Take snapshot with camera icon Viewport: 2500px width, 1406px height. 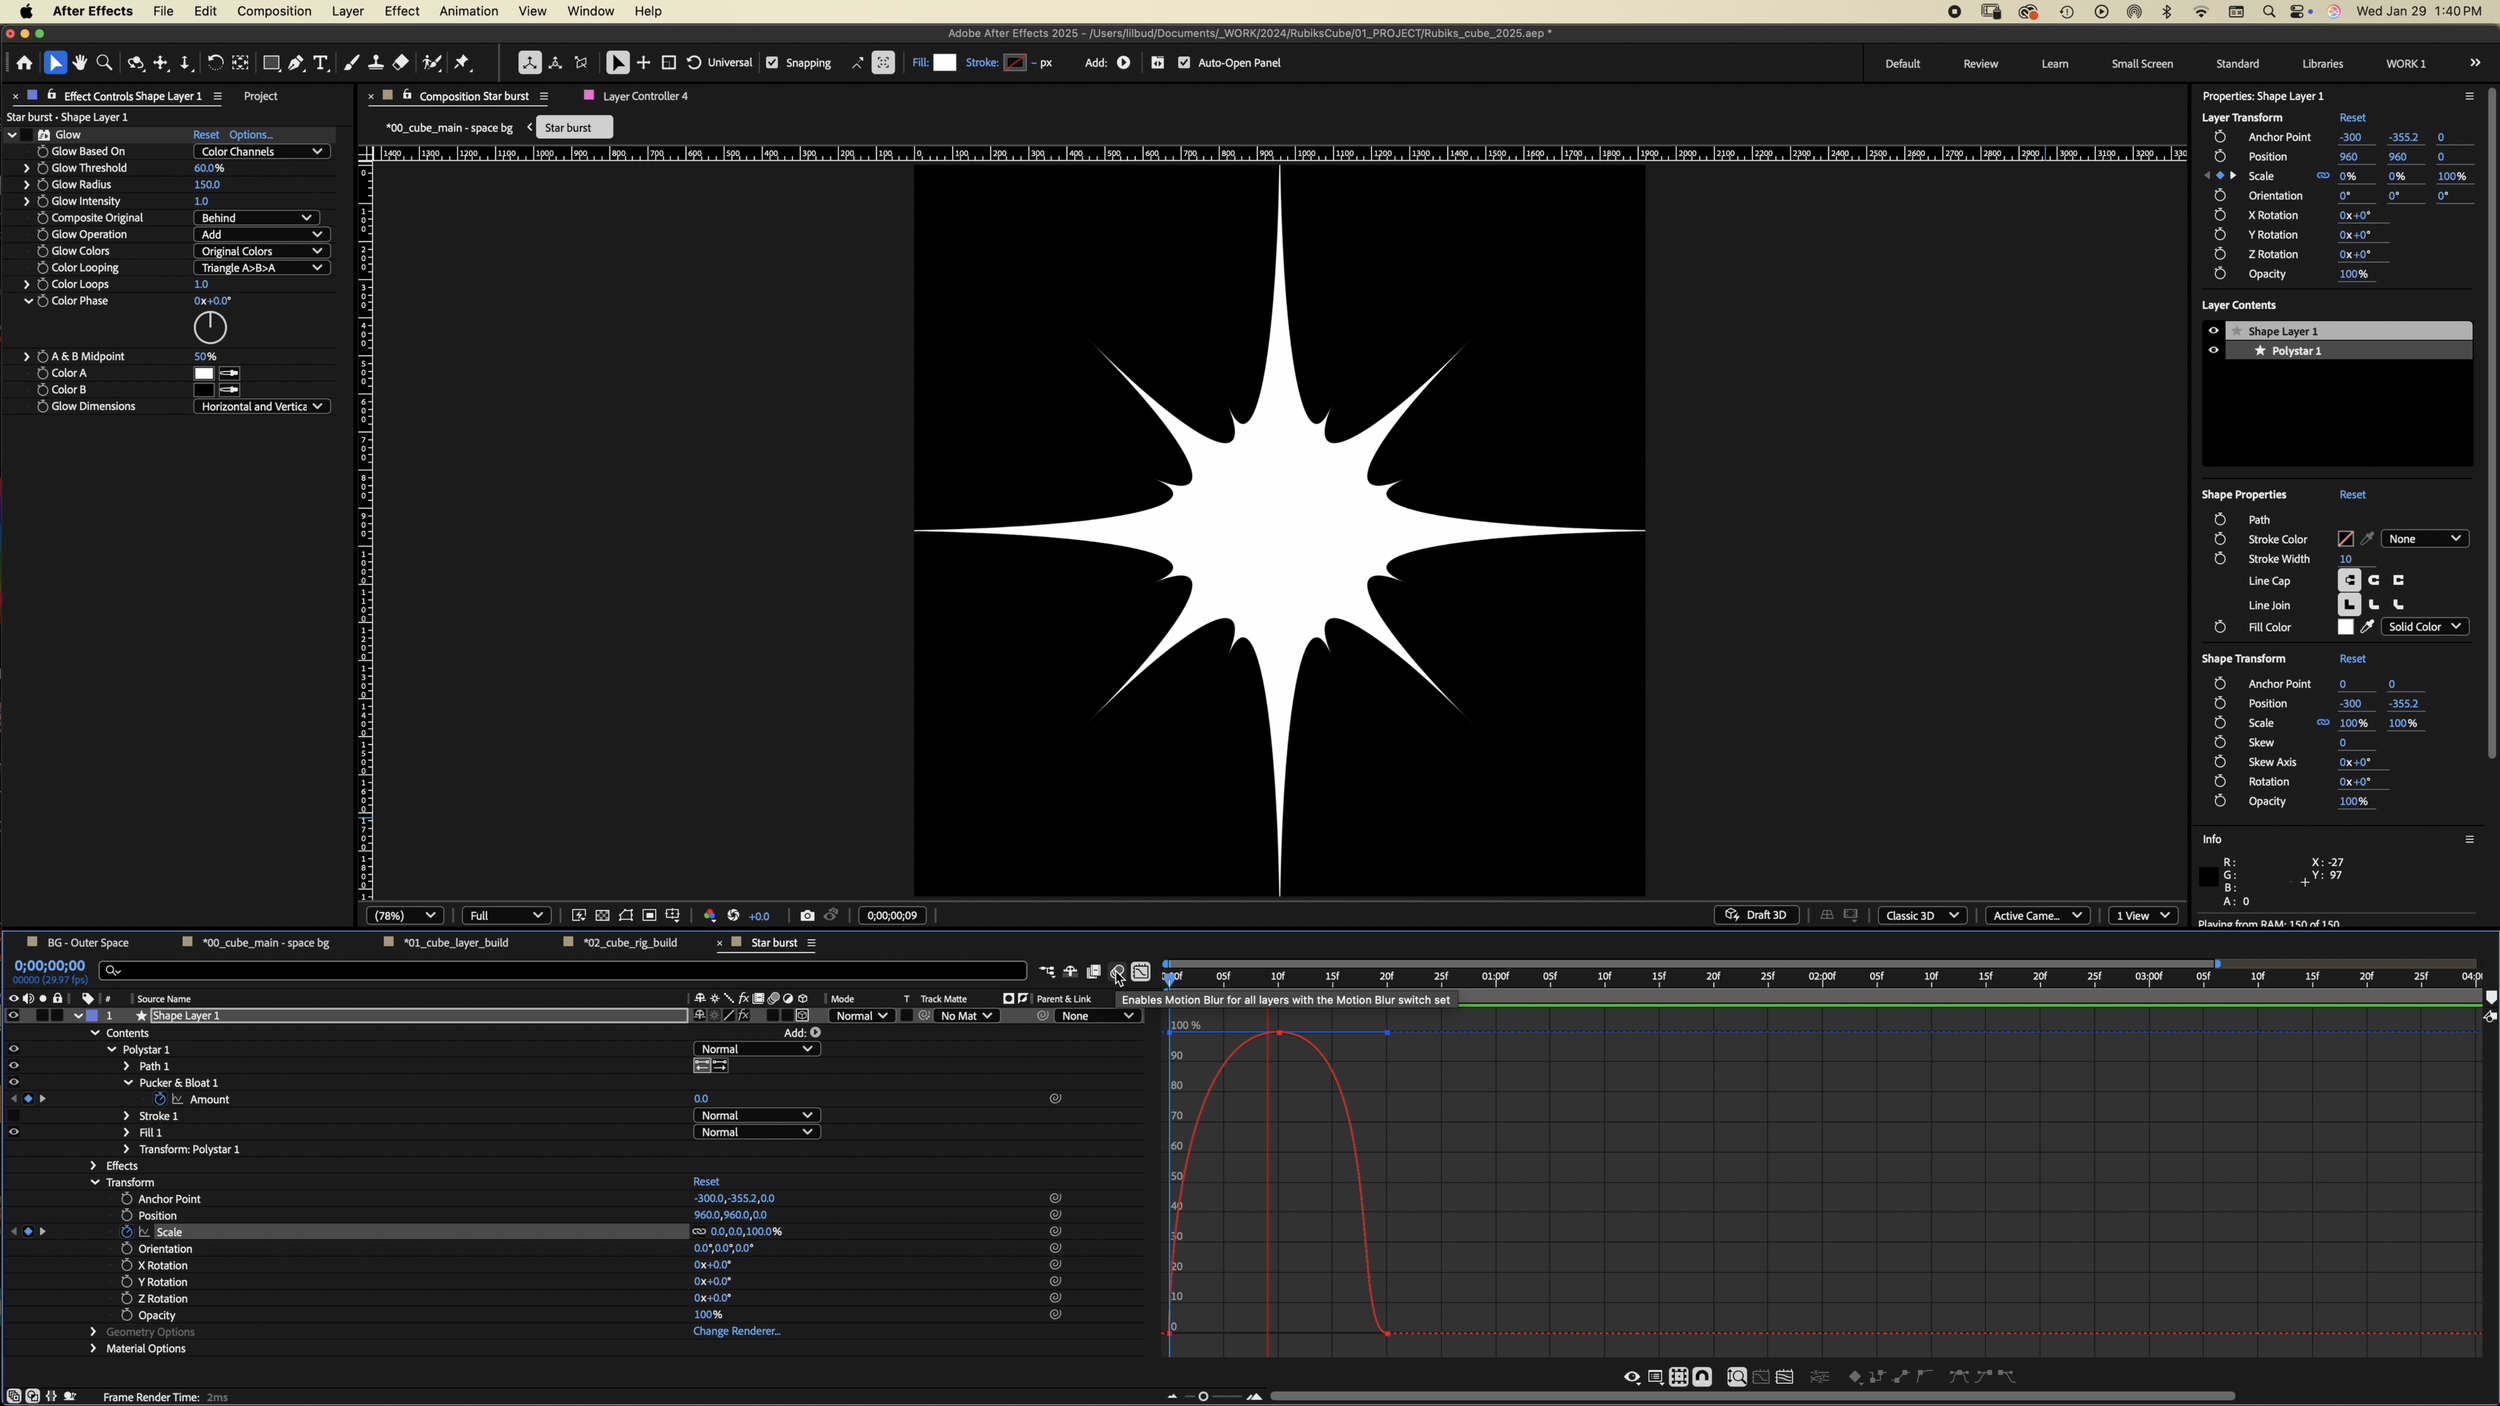tap(807, 916)
